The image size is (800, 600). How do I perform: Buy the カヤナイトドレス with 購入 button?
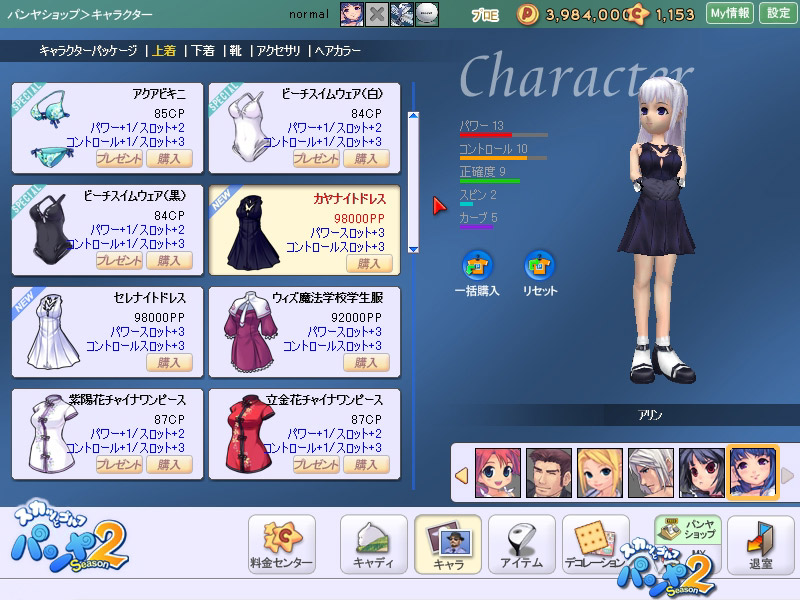click(x=368, y=264)
